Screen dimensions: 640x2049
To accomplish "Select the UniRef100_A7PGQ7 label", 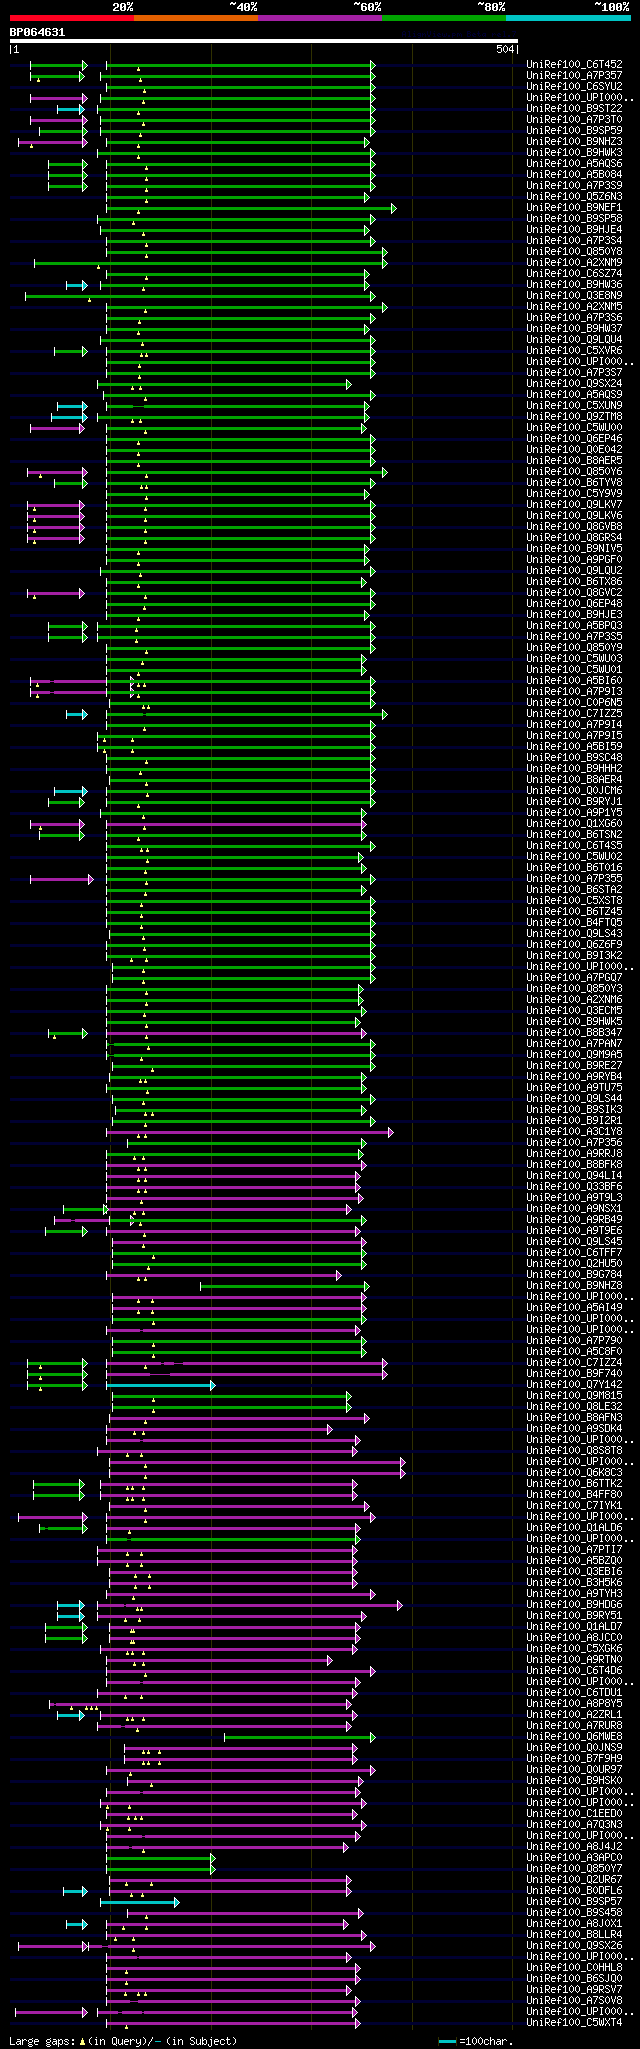I will pyautogui.click(x=574, y=978).
